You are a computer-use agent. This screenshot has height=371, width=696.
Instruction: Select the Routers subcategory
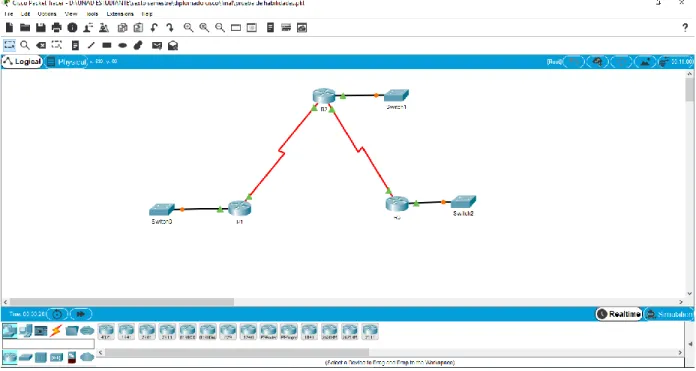tap(9, 357)
